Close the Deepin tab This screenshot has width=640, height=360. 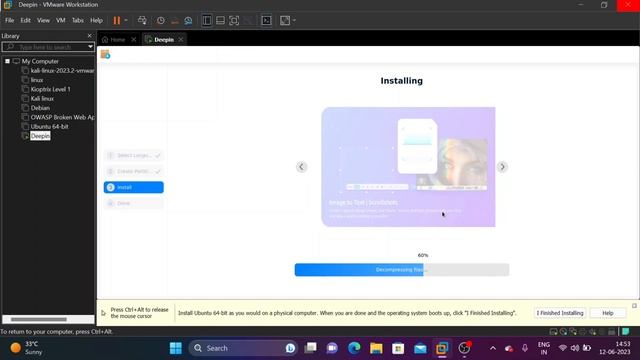point(180,40)
